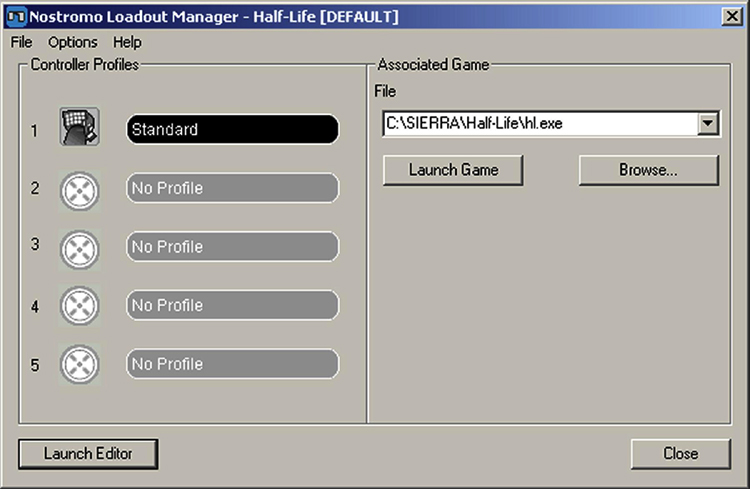Click the No Profile field for controller 2
Viewport: 750px width, 489px height.
232,188
